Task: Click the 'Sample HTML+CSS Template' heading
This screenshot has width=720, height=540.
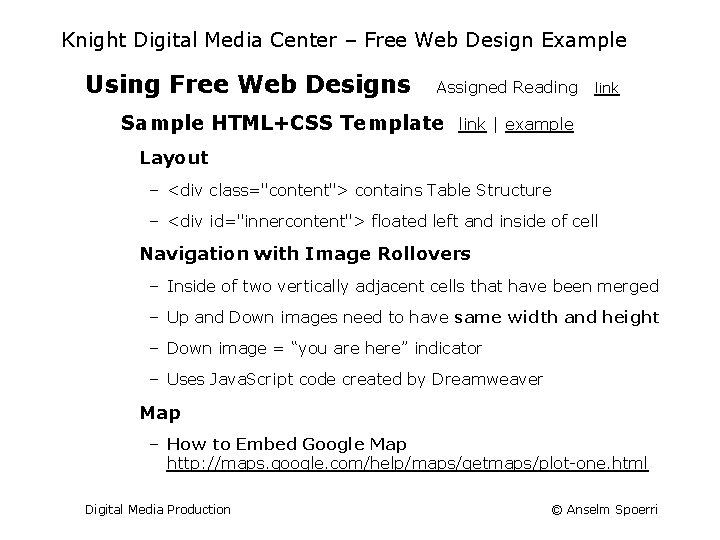Action: point(282,123)
